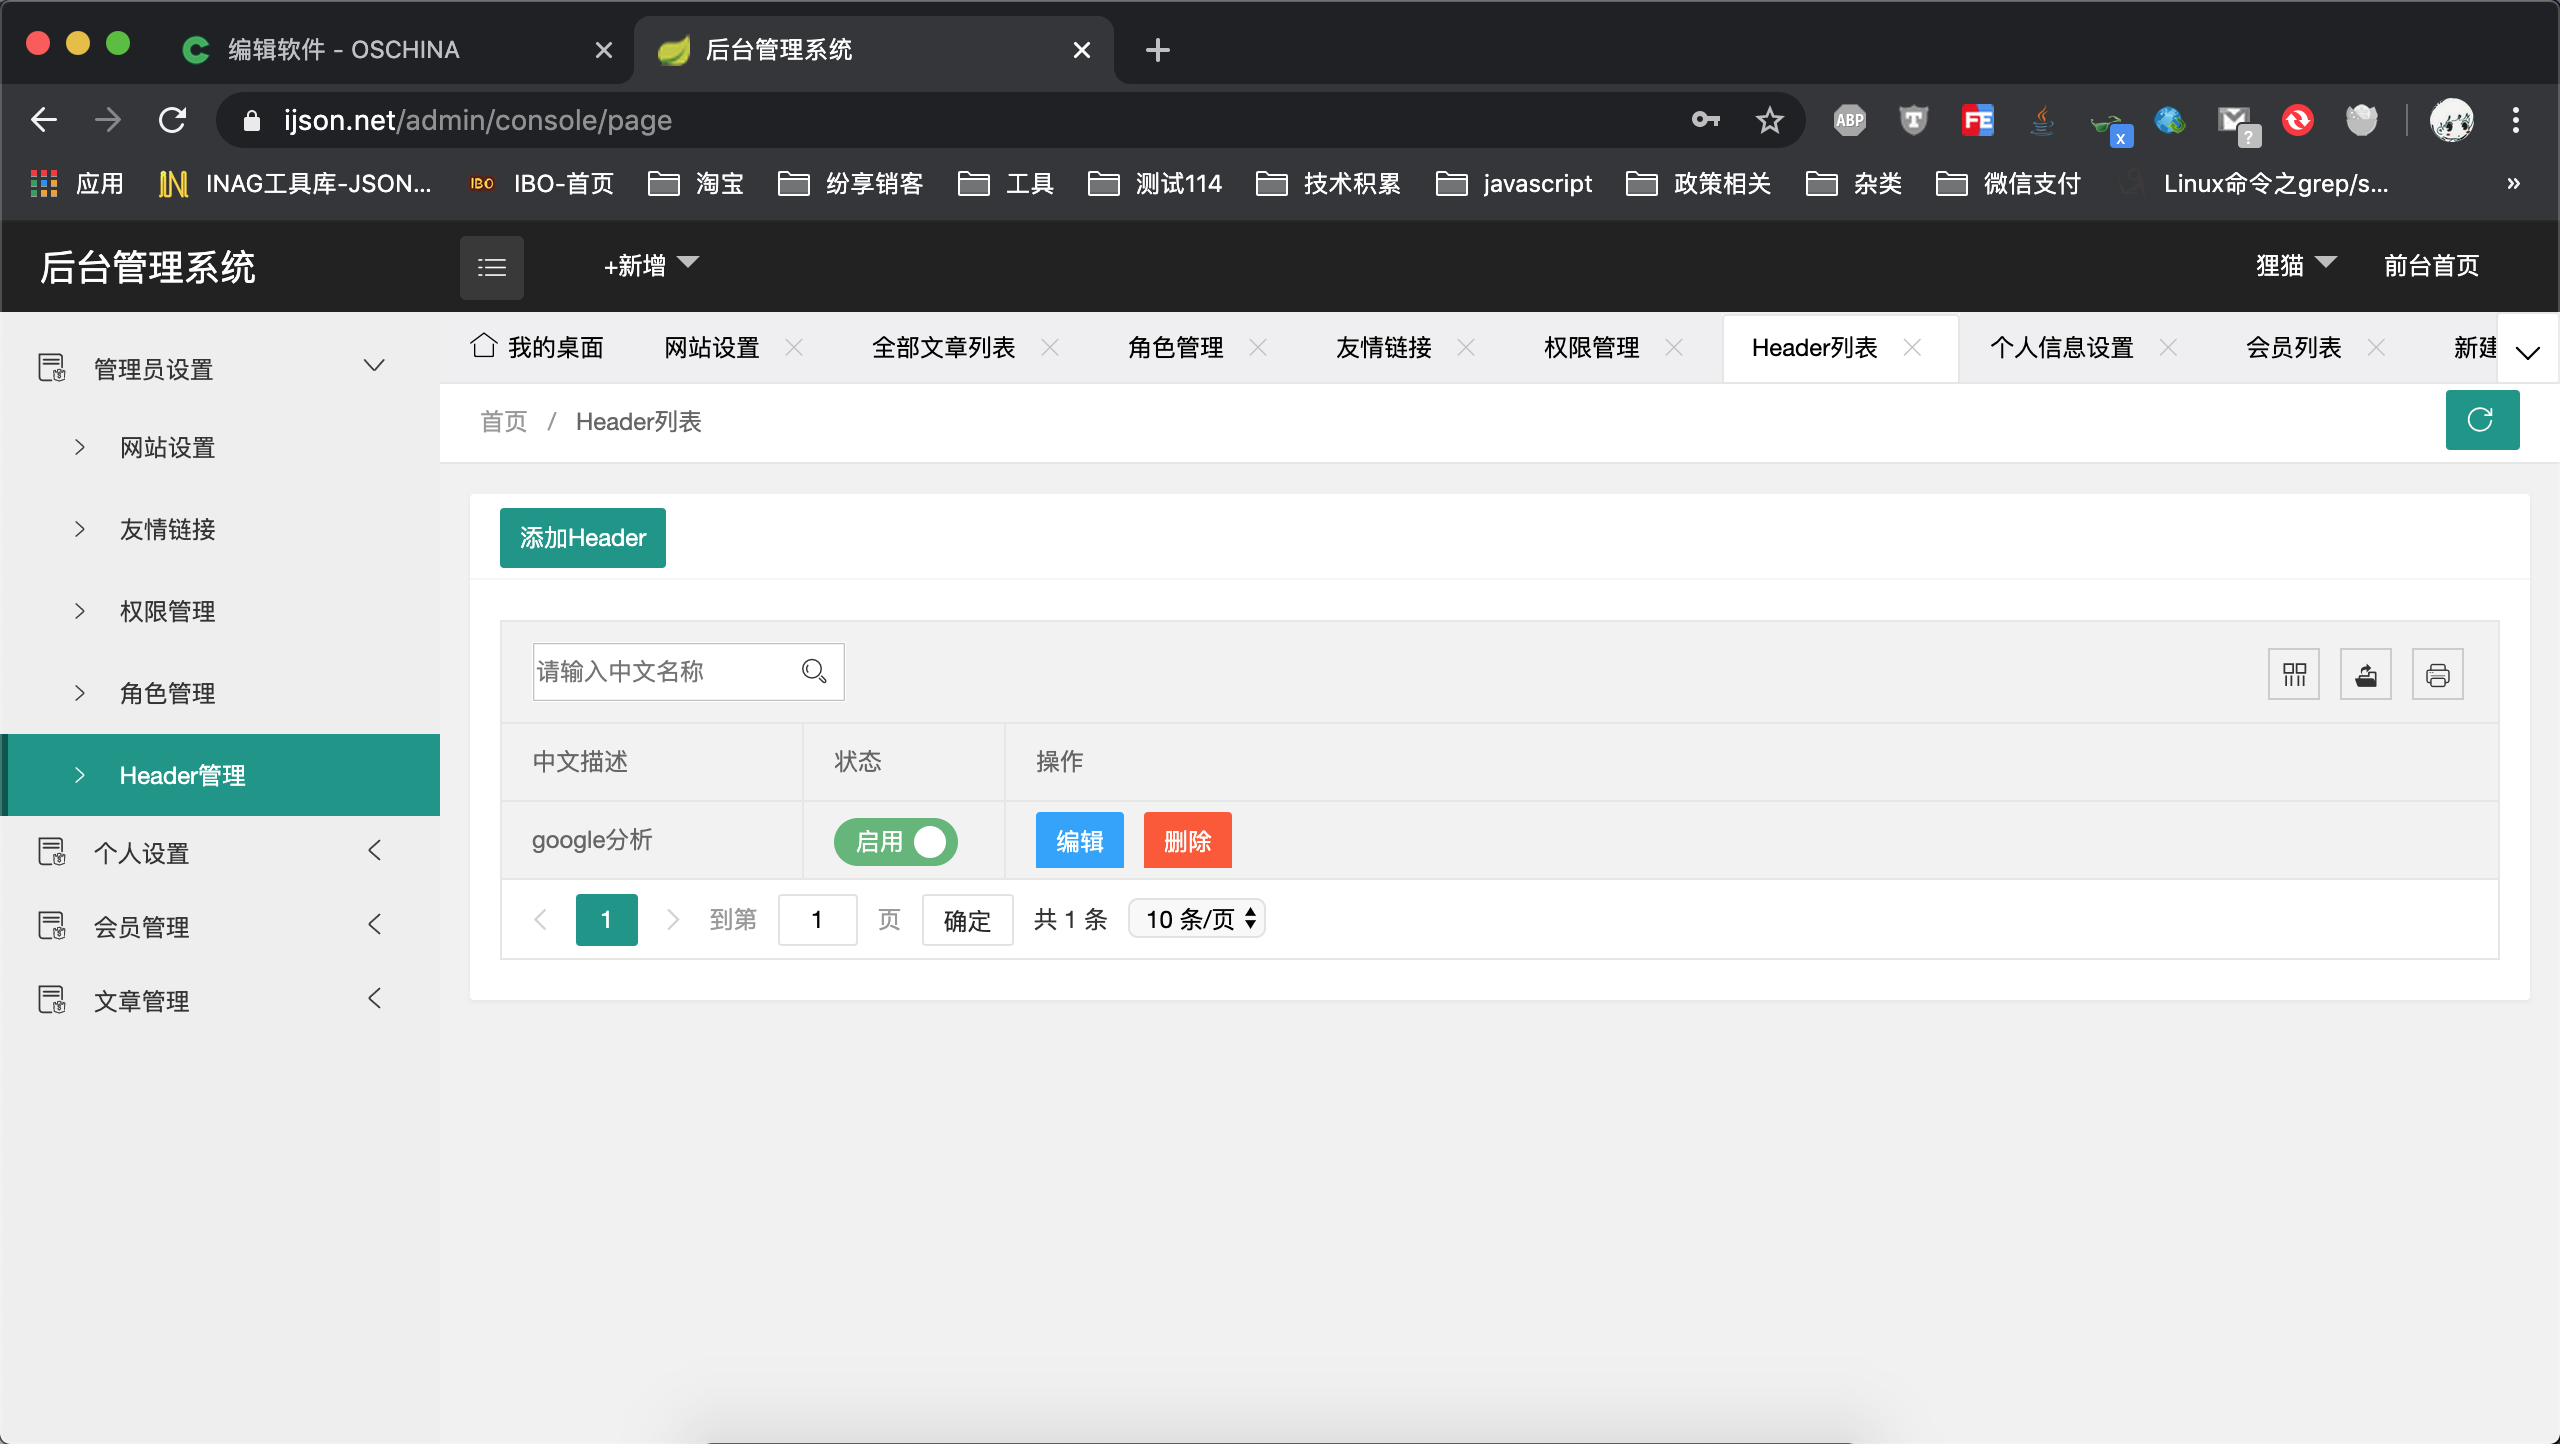Screen dimensions: 2560x1444
Task: Click the 请输入中文名称 search field
Action: tap(660, 671)
